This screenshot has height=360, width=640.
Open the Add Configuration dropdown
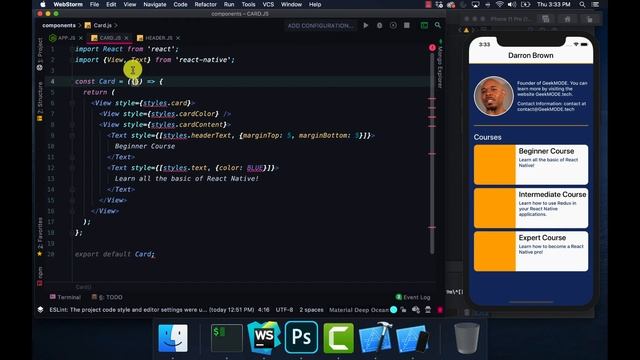pyautogui.click(x=320, y=25)
